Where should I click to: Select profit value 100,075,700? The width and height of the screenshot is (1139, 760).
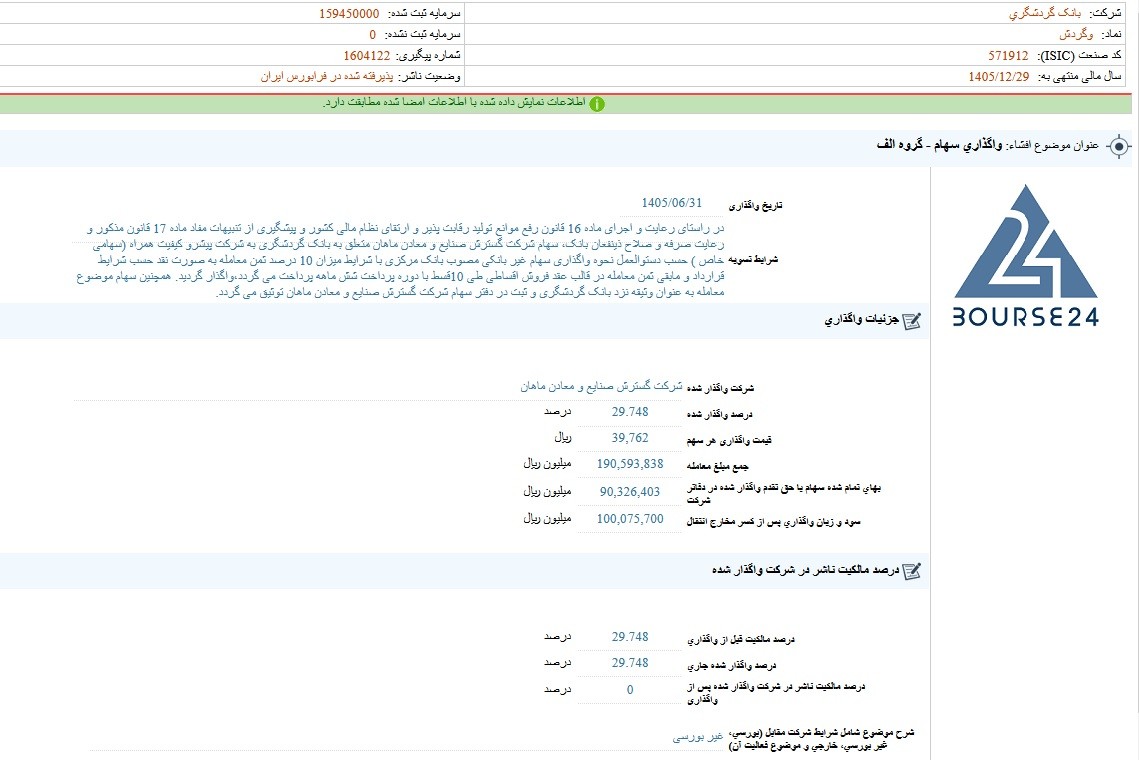(630, 519)
